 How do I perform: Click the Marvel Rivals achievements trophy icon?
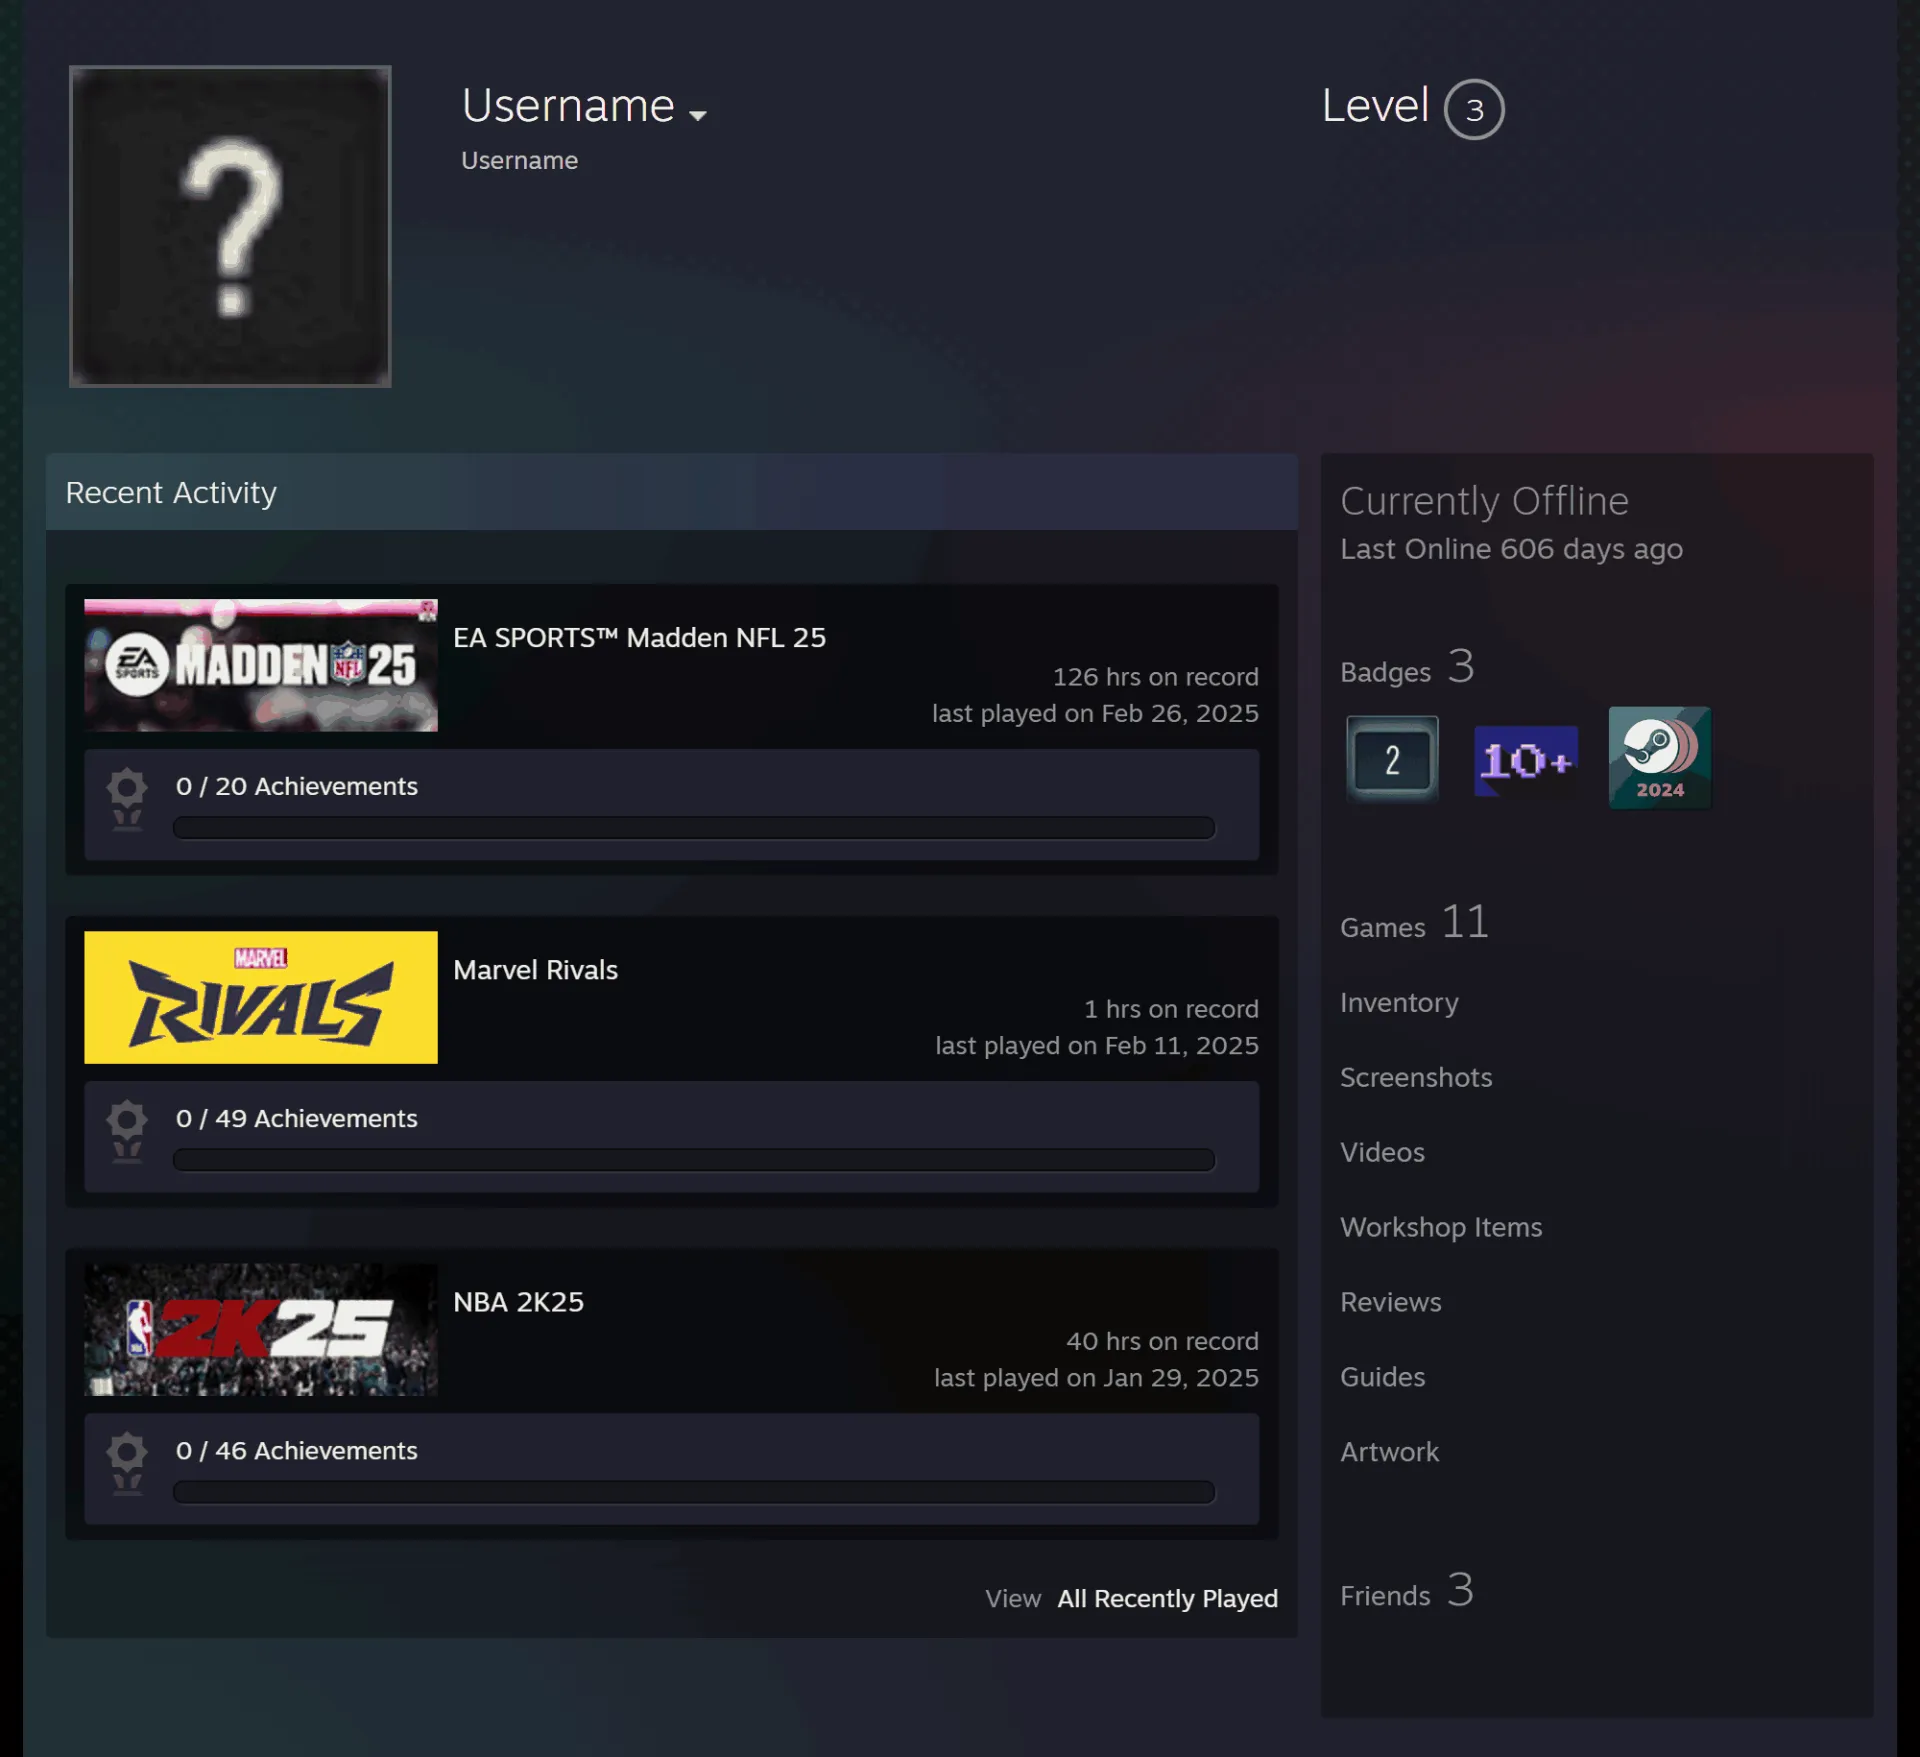pyautogui.click(x=127, y=1132)
